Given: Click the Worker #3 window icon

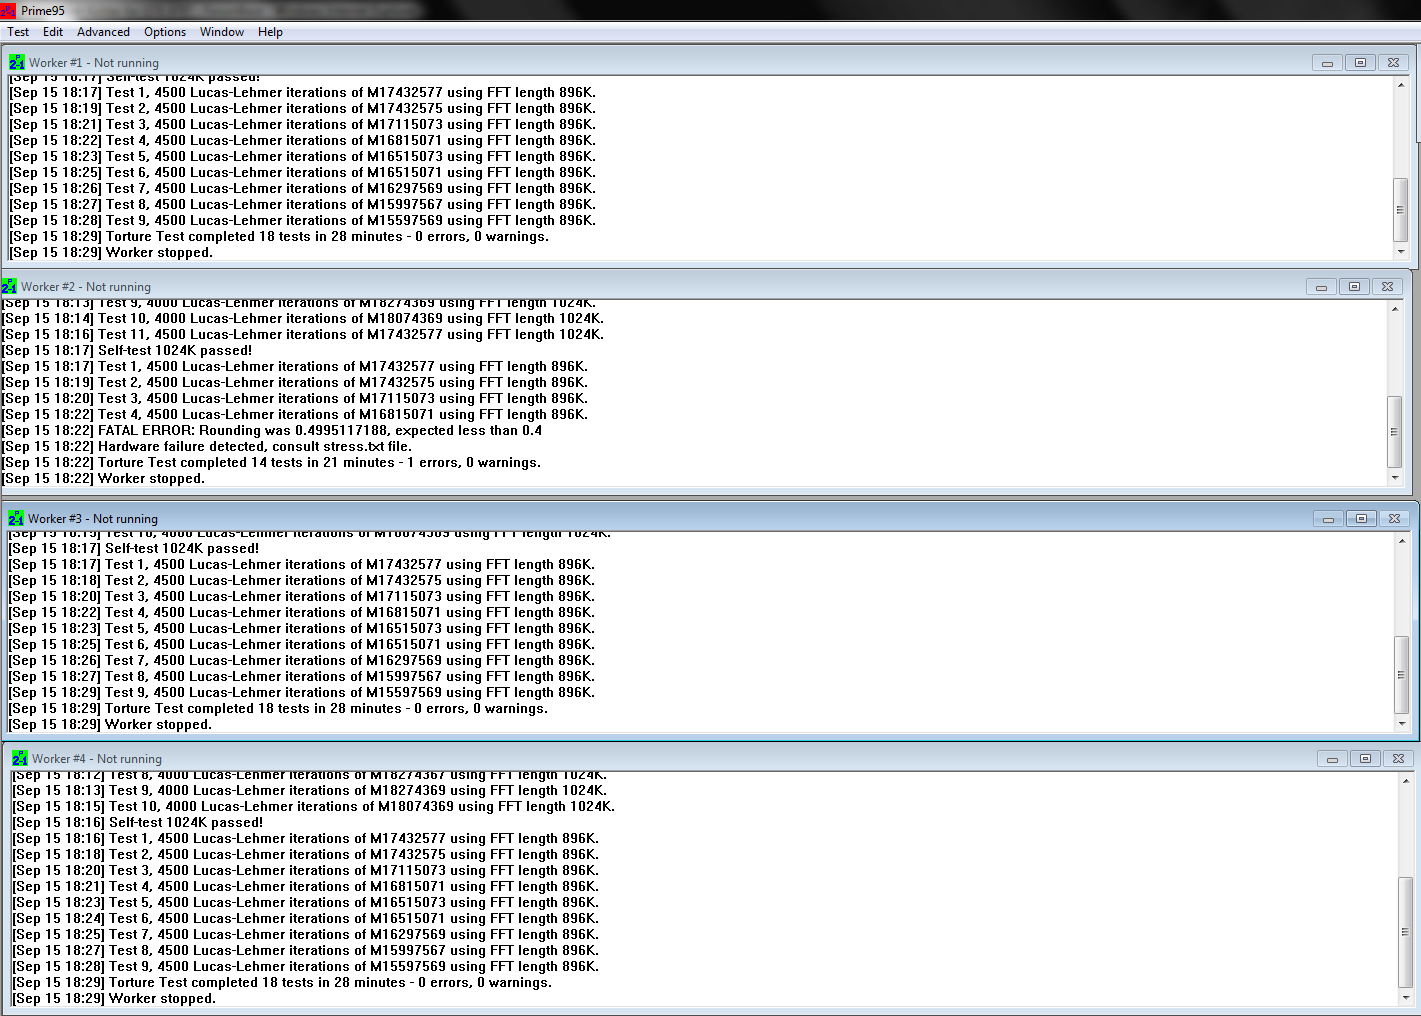Looking at the screenshot, I should click(x=16, y=518).
